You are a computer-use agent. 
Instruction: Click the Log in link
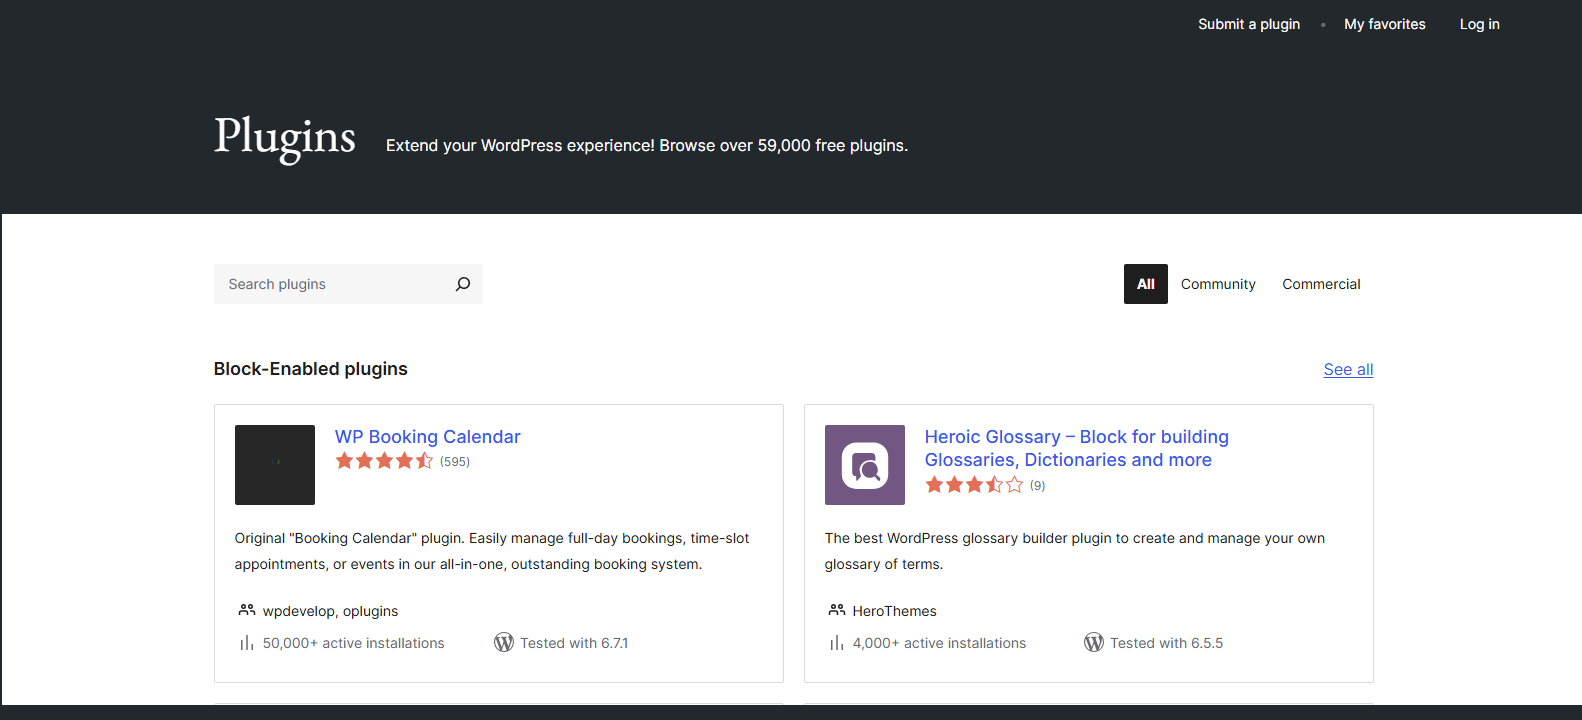1480,24
